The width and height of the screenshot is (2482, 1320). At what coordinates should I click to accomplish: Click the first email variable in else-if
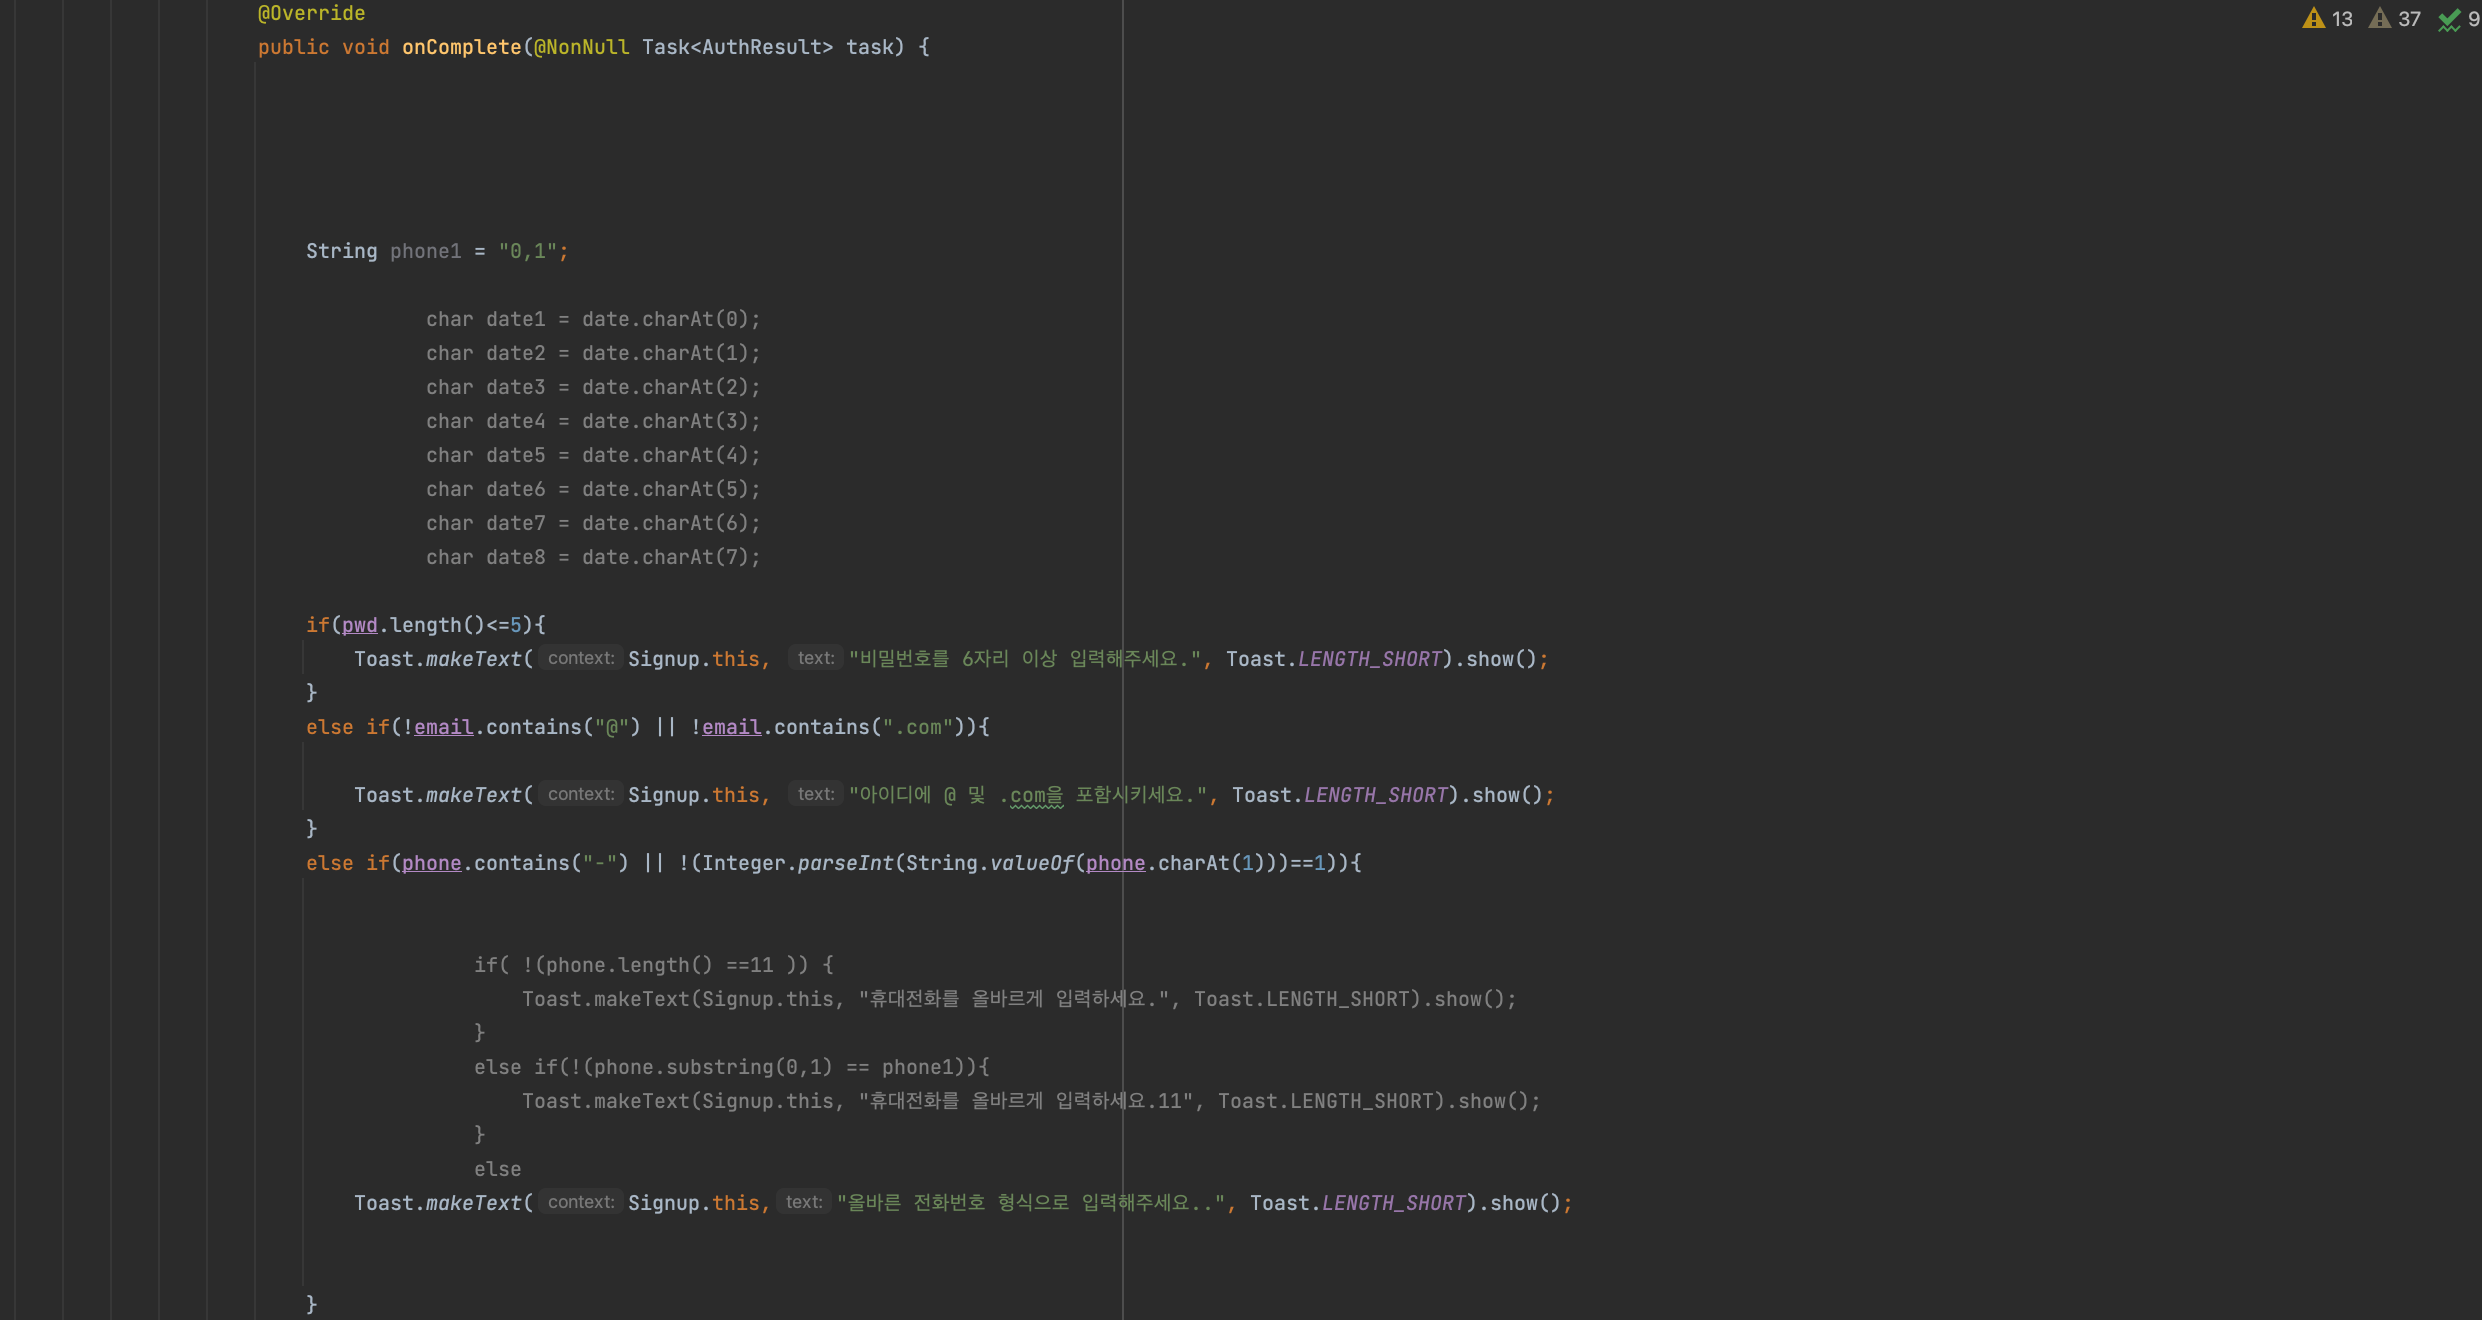click(443, 727)
